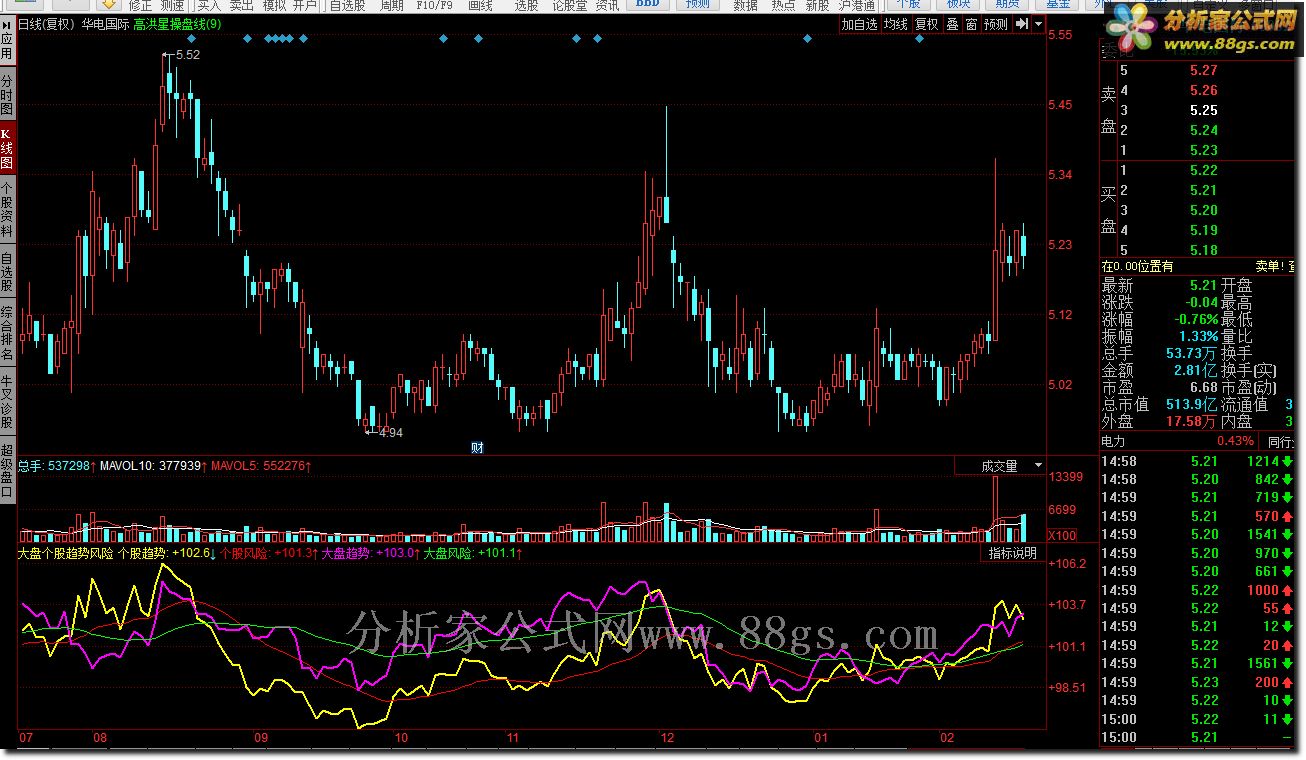Click tick row with volume 1561
1306x760 pixels.
coord(1198,663)
